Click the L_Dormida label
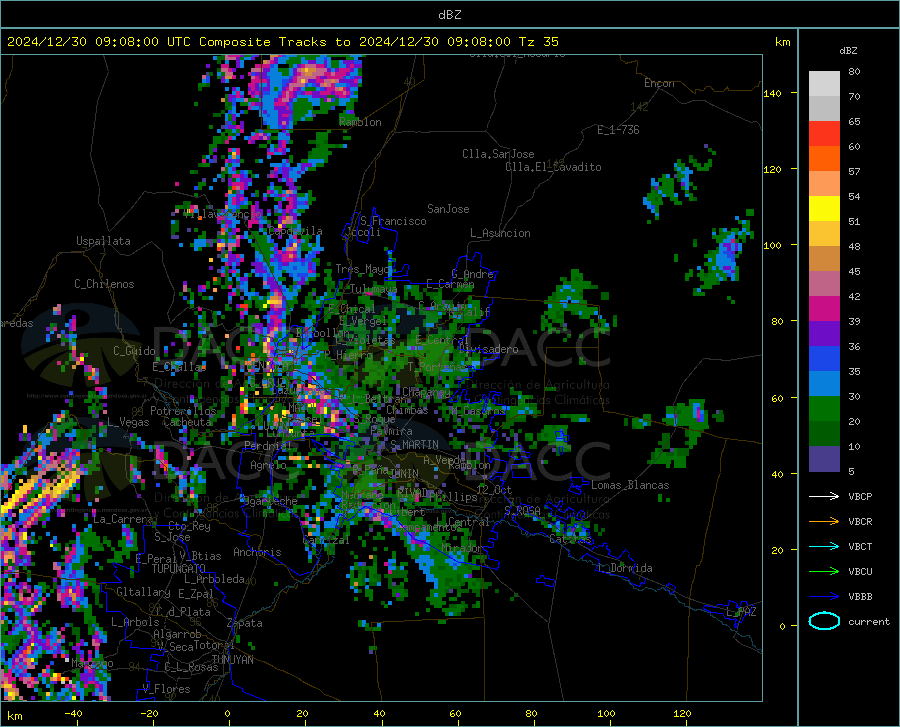Viewport: 900px width, 727px height. click(x=624, y=568)
